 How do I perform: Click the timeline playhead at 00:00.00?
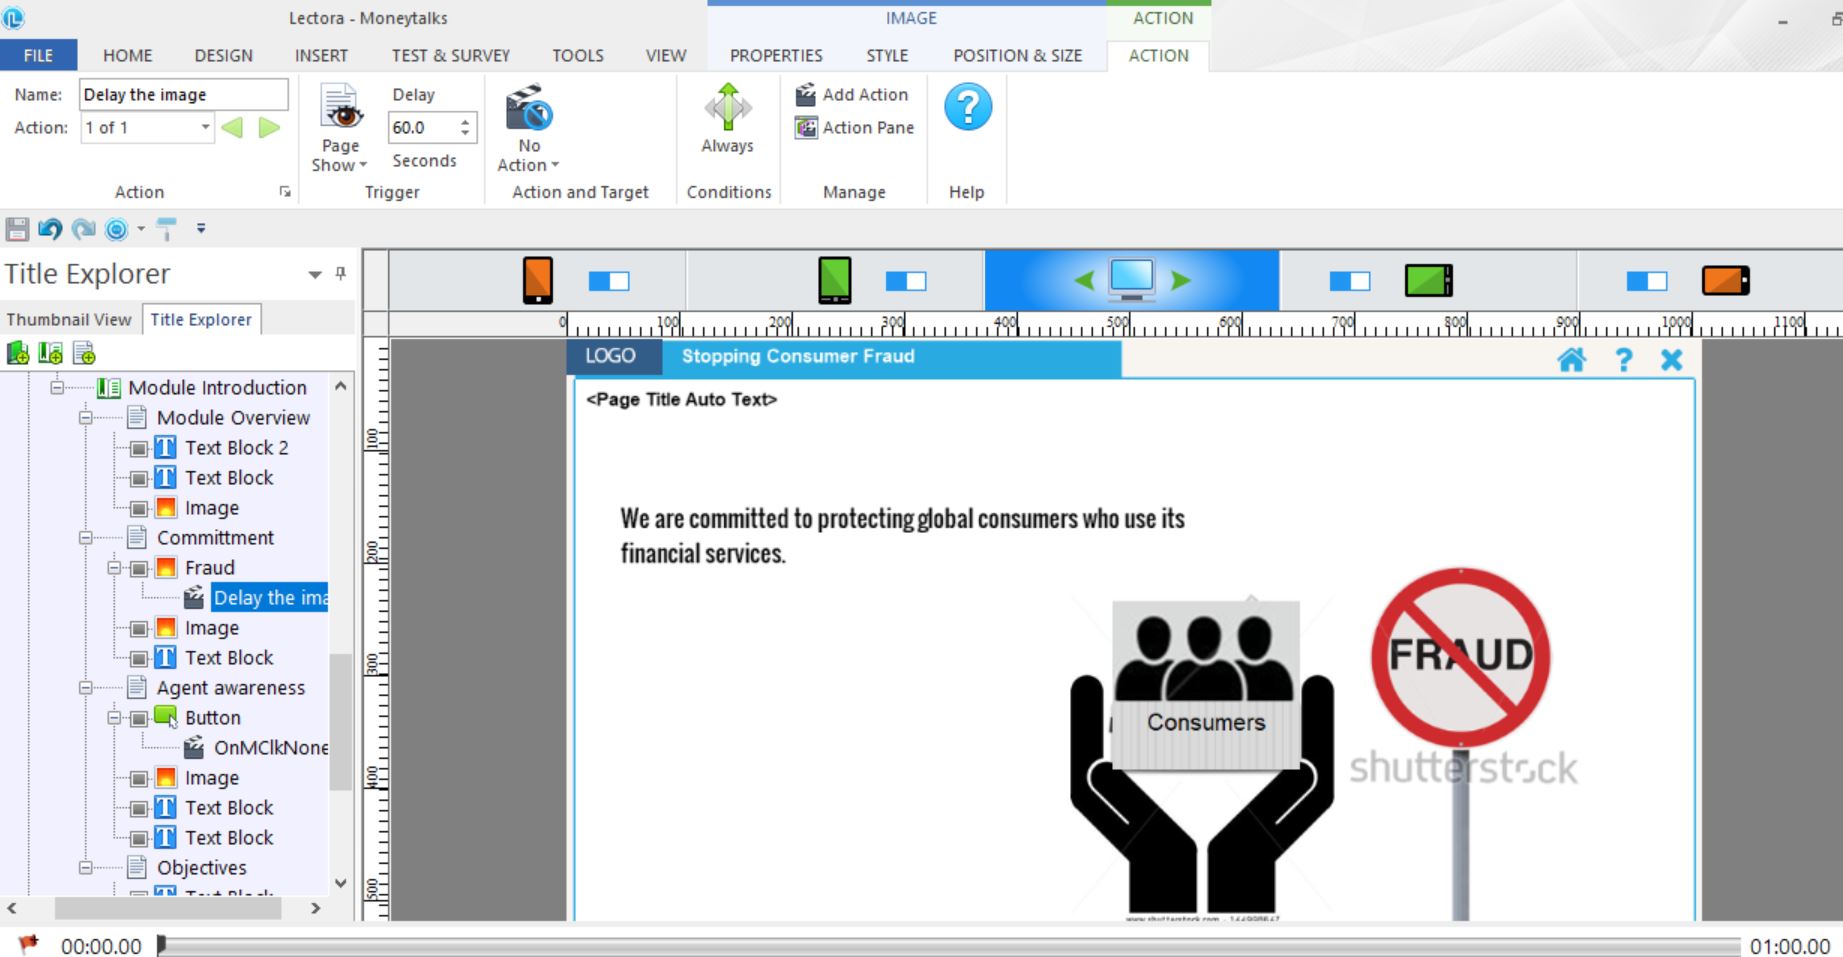point(161,945)
